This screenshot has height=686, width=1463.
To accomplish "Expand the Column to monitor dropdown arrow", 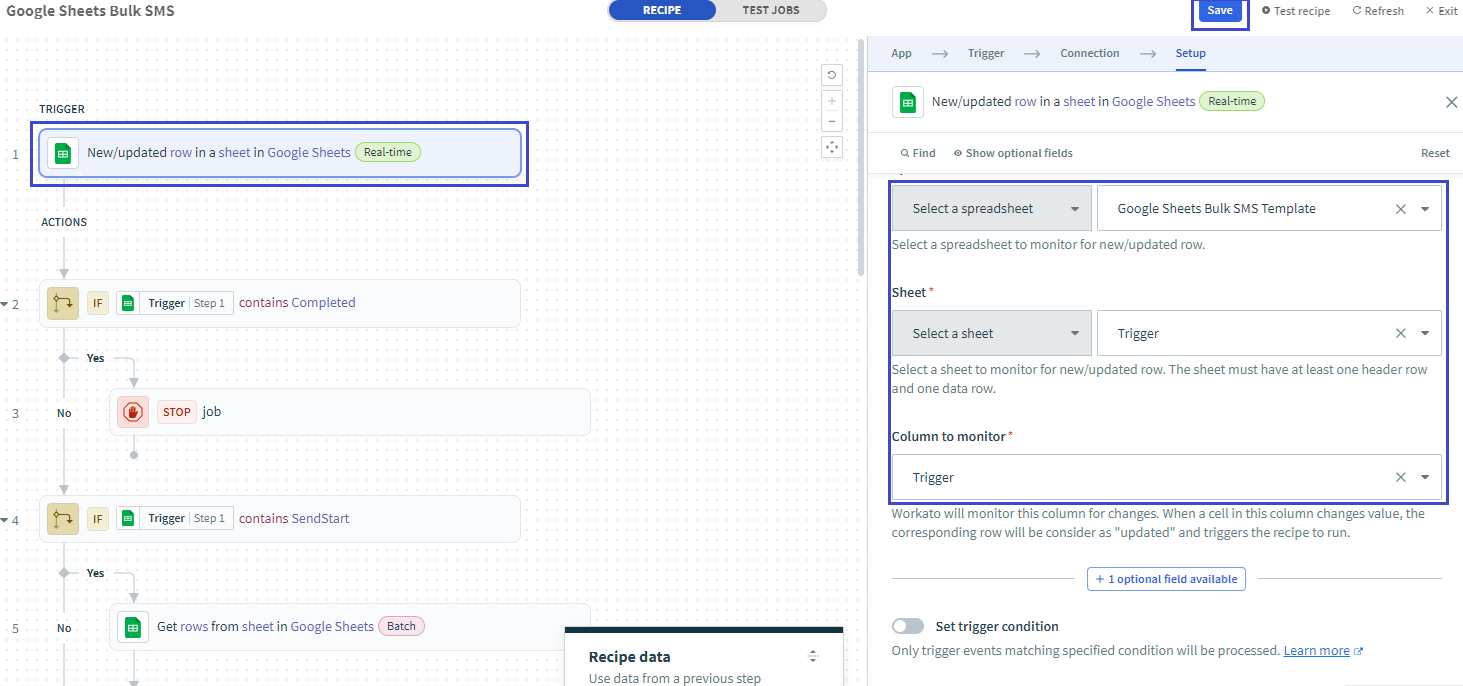I will coord(1425,478).
